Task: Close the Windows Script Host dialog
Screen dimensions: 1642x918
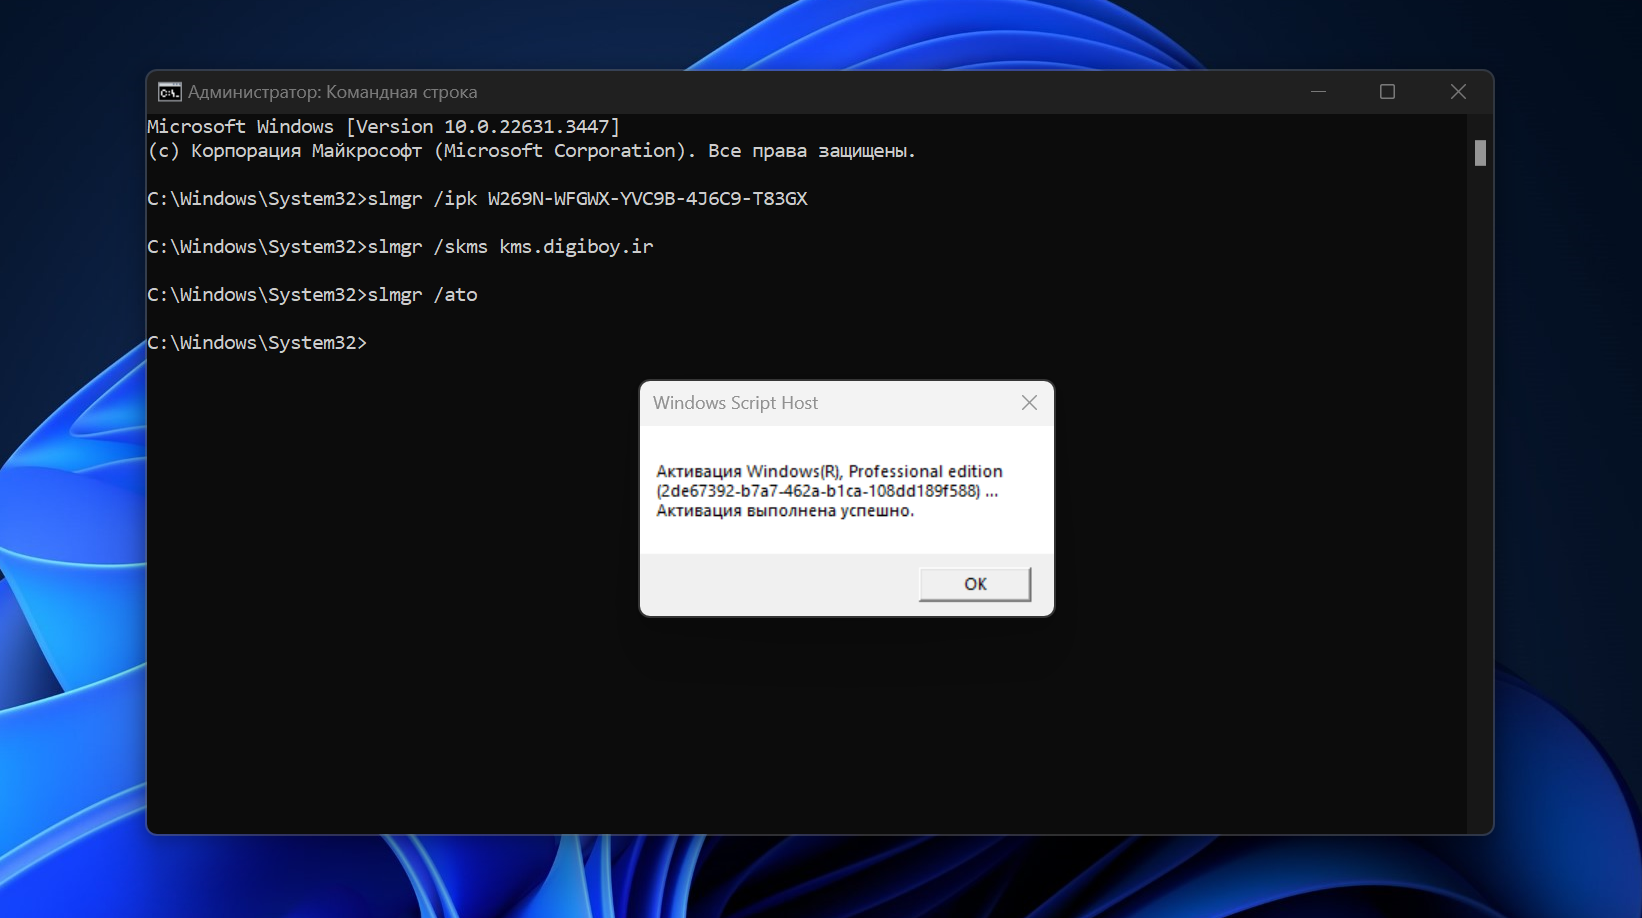Action: [1029, 402]
